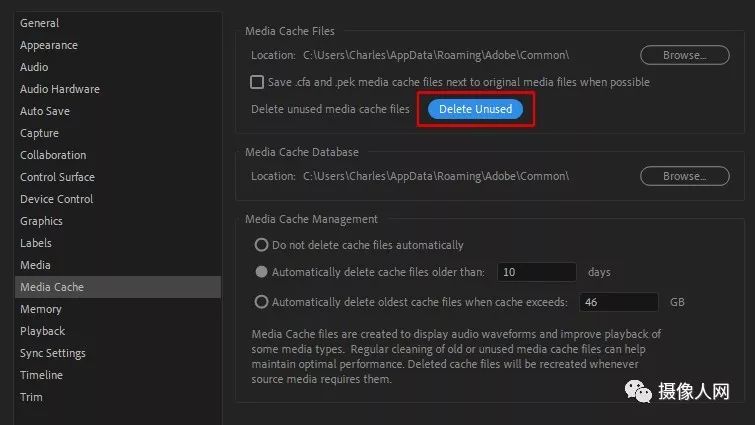Image resolution: width=755 pixels, height=425 pixels.
Task: Switch to Appearance preferences
Action: coord(49,45)
